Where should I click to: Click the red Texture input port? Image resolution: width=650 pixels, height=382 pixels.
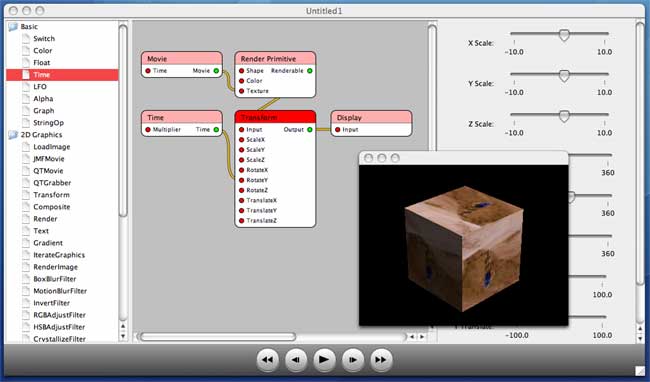pos(241,91)
